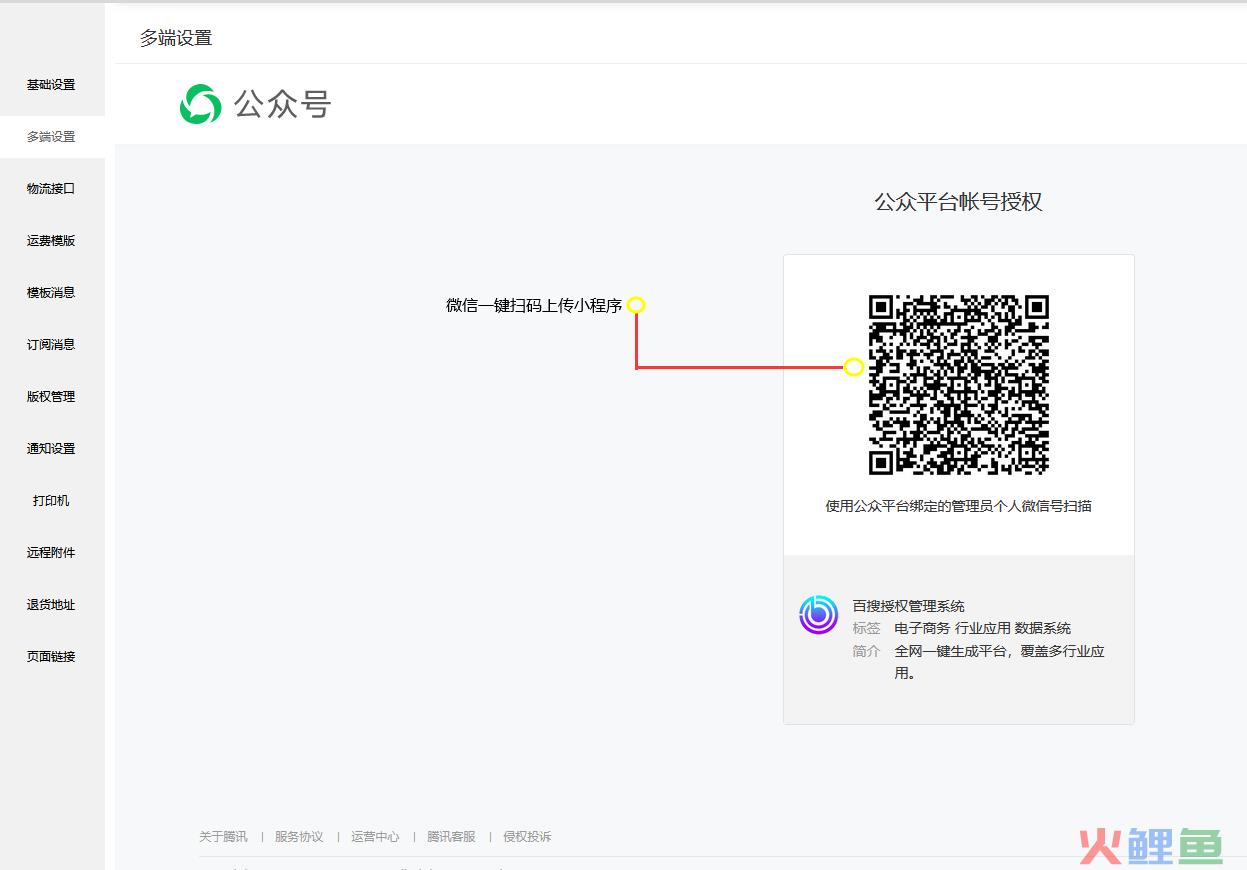Open the 服务协议 link
Viewport: 1247px width, 870px height.
[x=299, y=836]
